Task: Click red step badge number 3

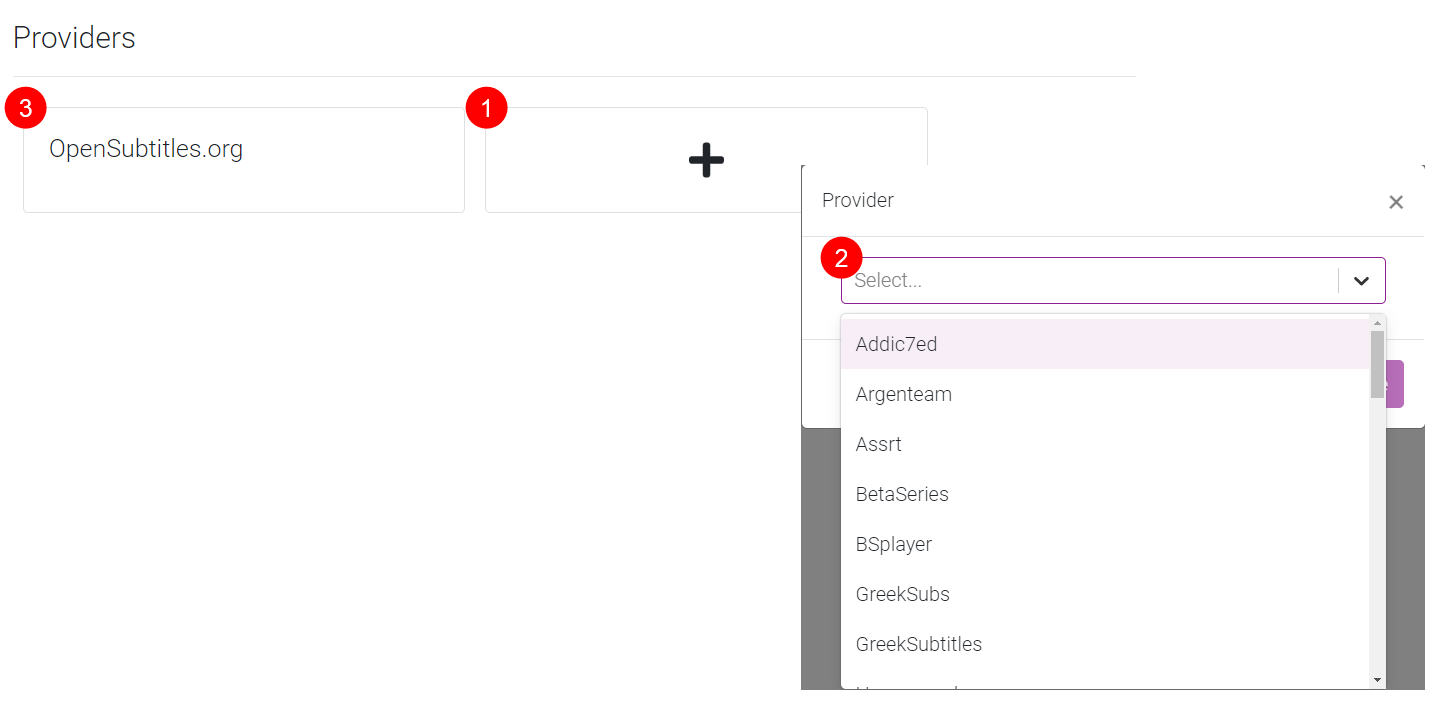Action: click(25, 109)
